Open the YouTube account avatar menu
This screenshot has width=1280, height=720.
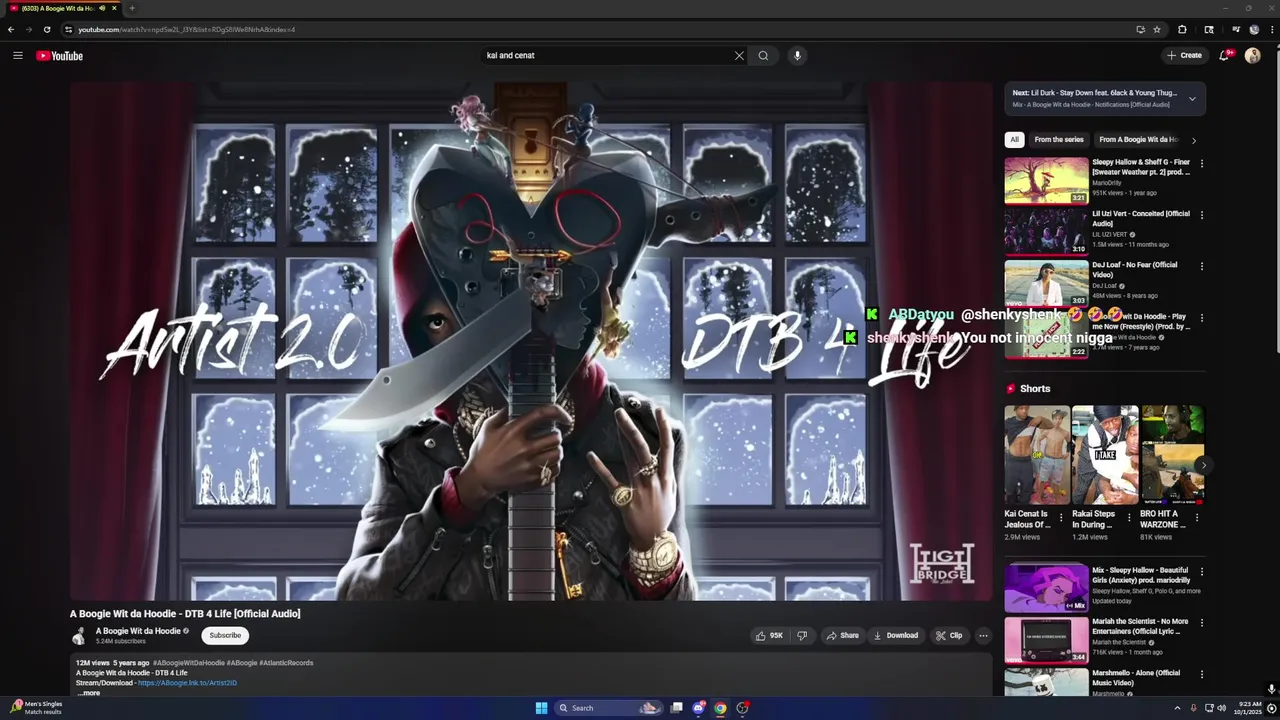[x=1252, y=56]
